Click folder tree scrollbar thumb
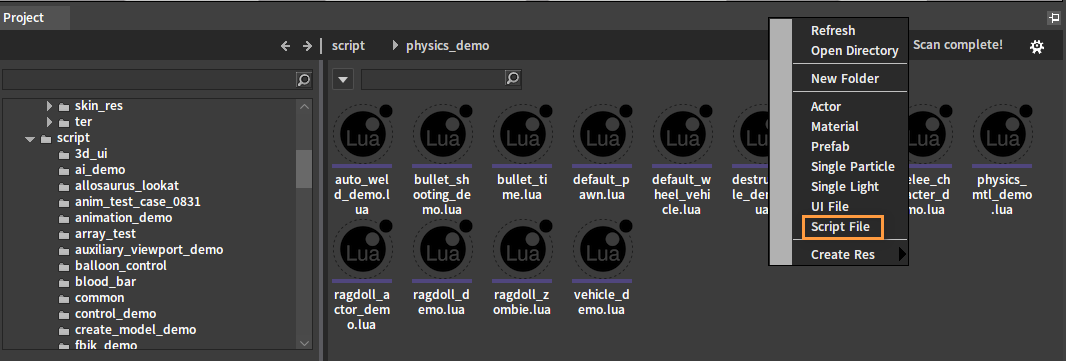Screen dimensions: 1066x361 click(x=305, y=169)
